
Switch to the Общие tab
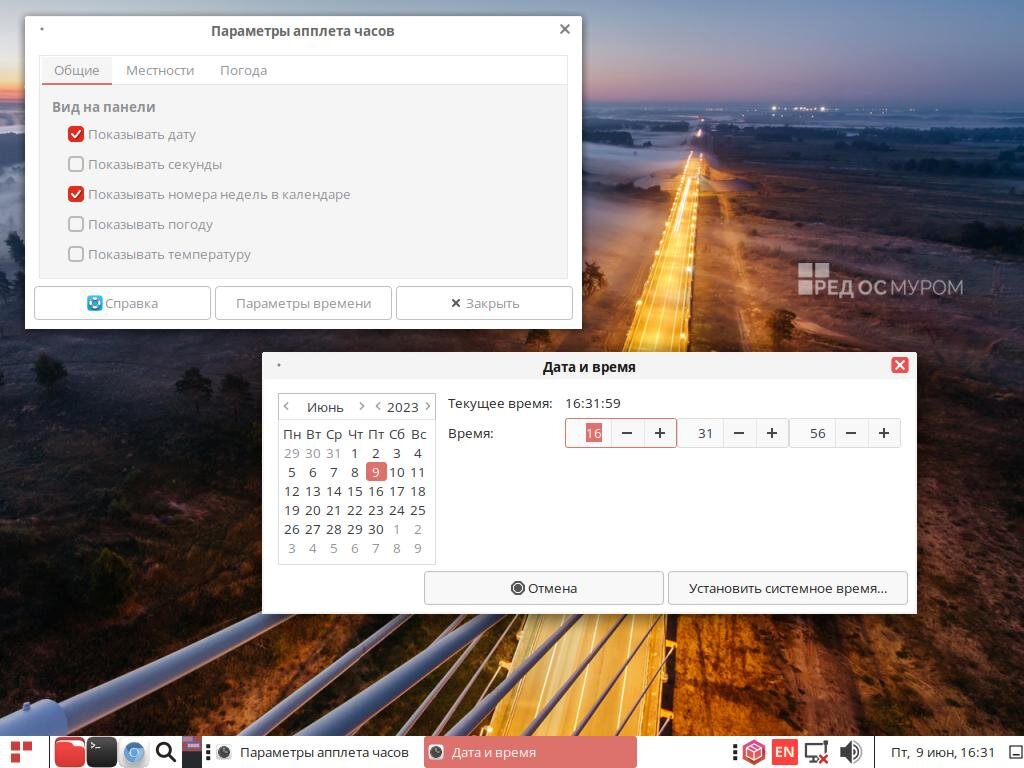tap(76, 71)
